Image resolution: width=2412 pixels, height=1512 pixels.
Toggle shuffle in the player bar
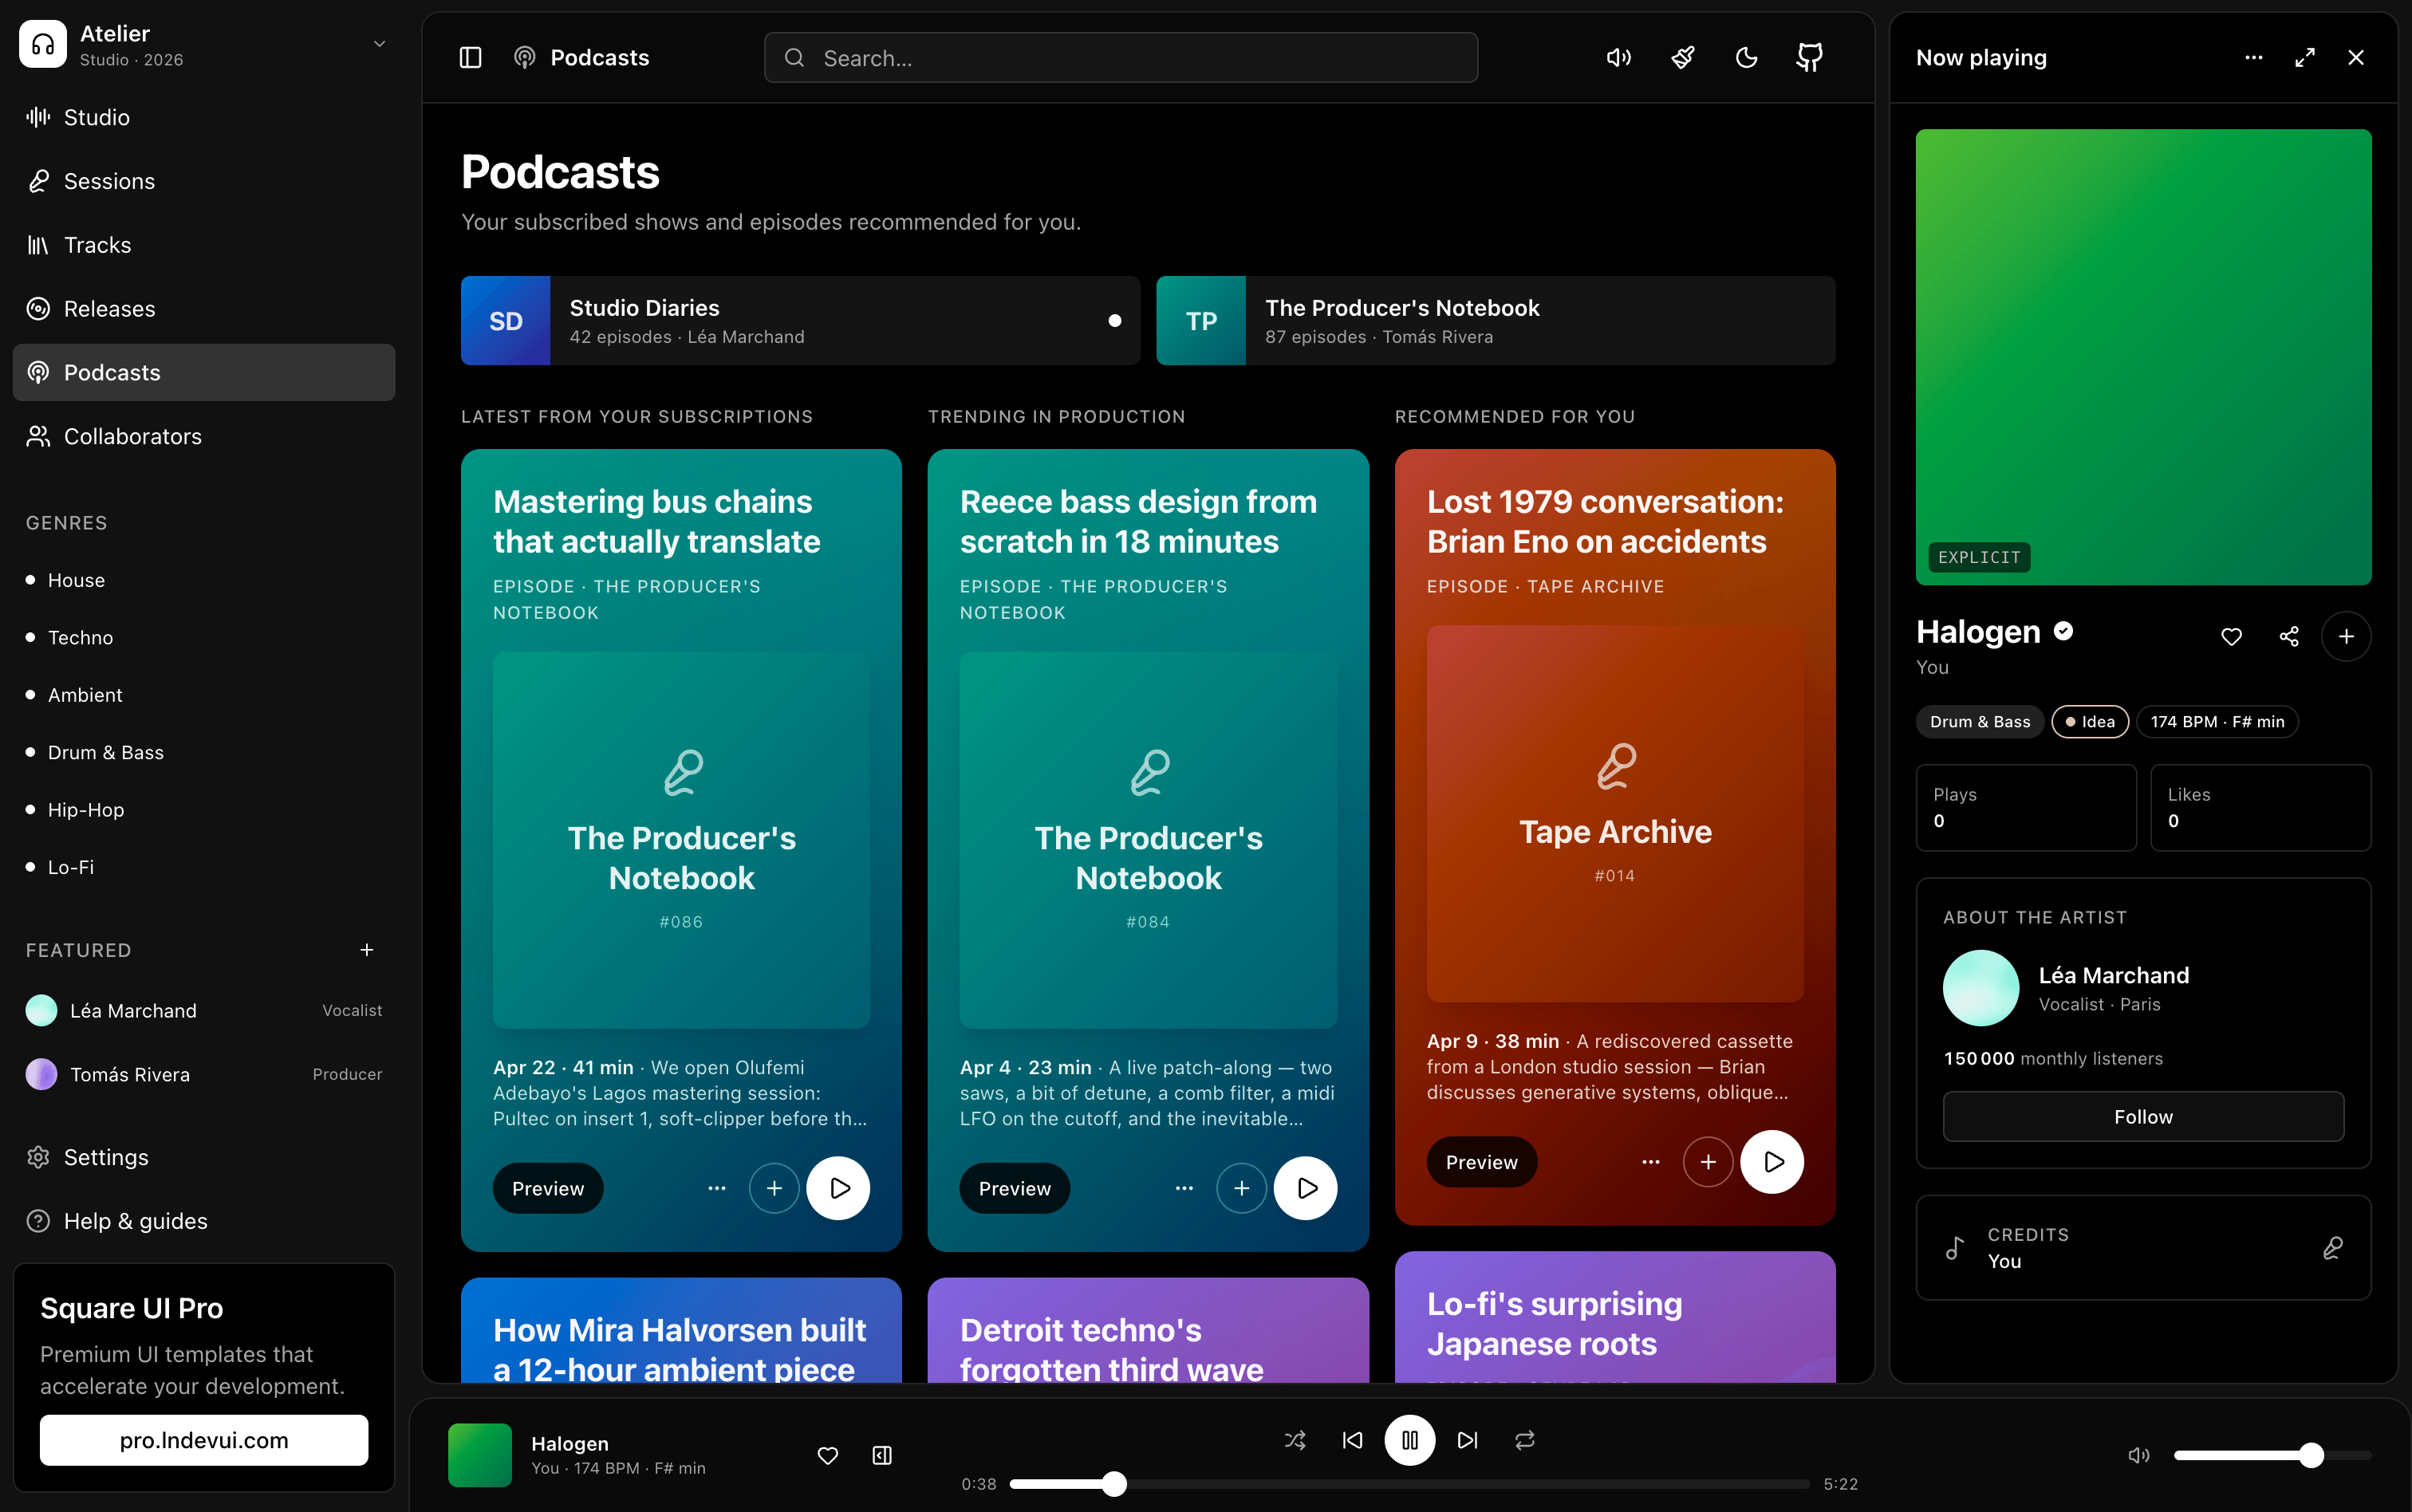coord(1295,1440)
